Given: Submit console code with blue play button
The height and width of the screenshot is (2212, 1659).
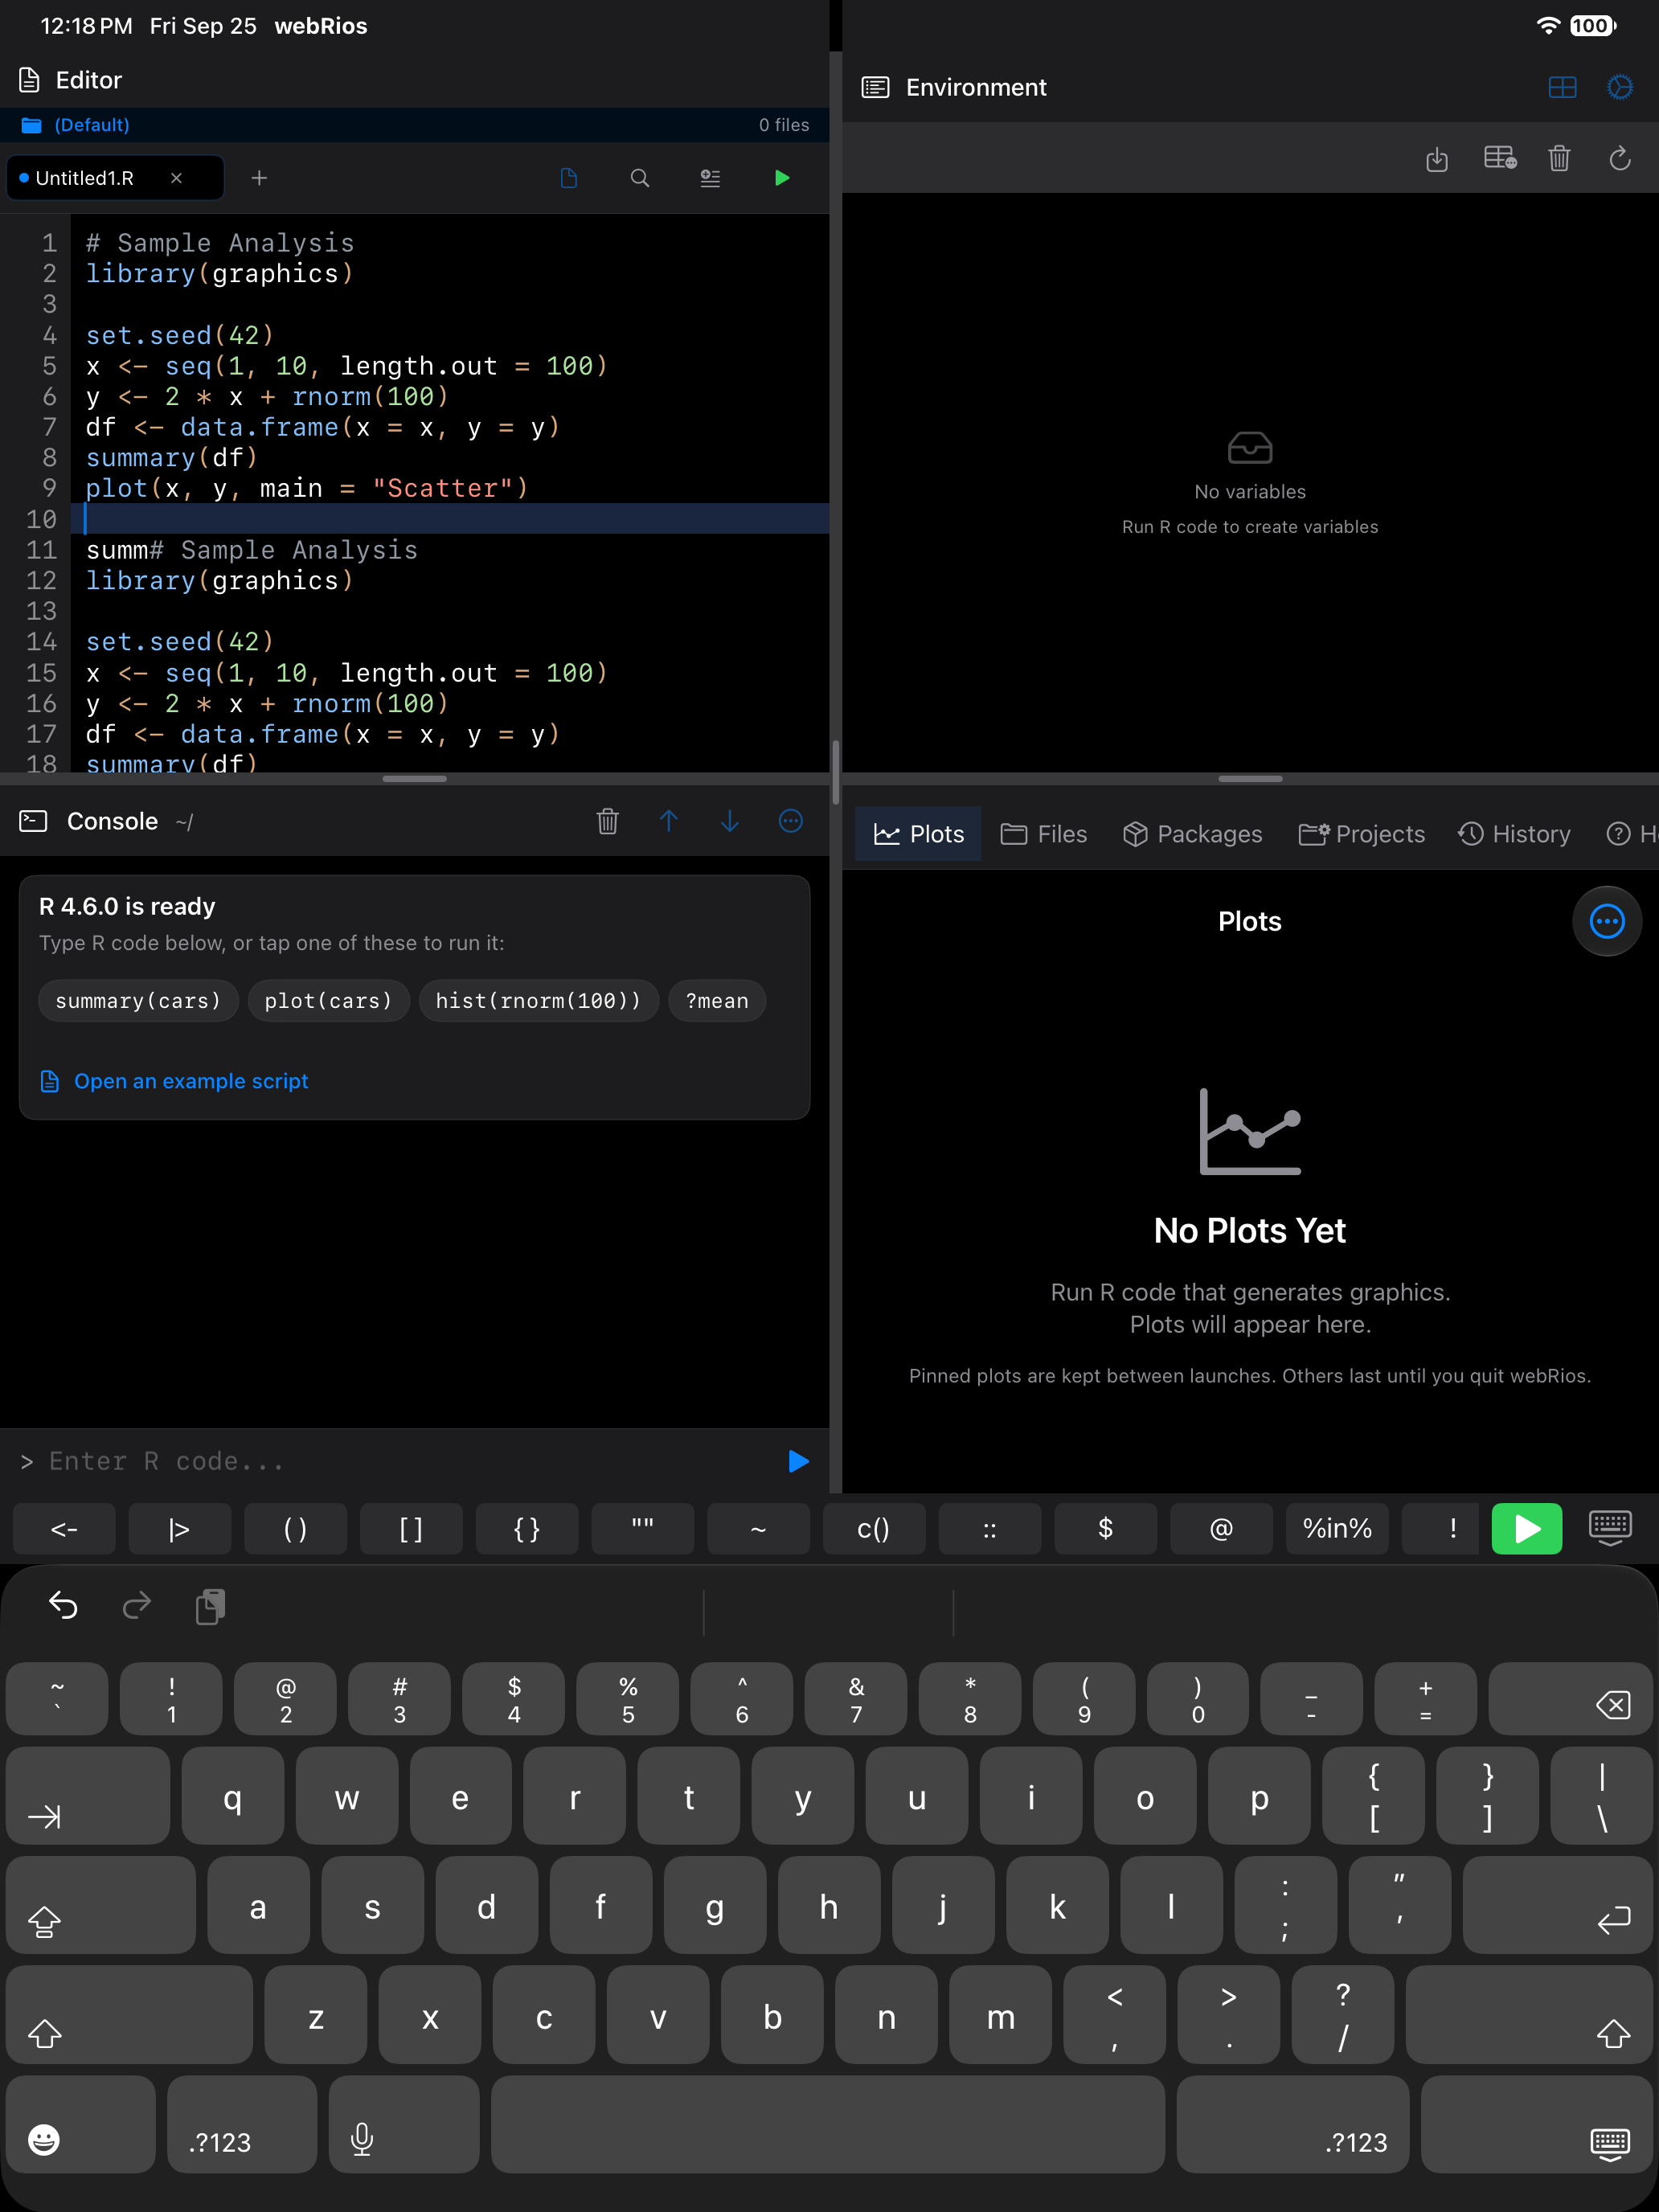Looking at the screenshot, I should pyautogui.click(x=798, y=1461).
